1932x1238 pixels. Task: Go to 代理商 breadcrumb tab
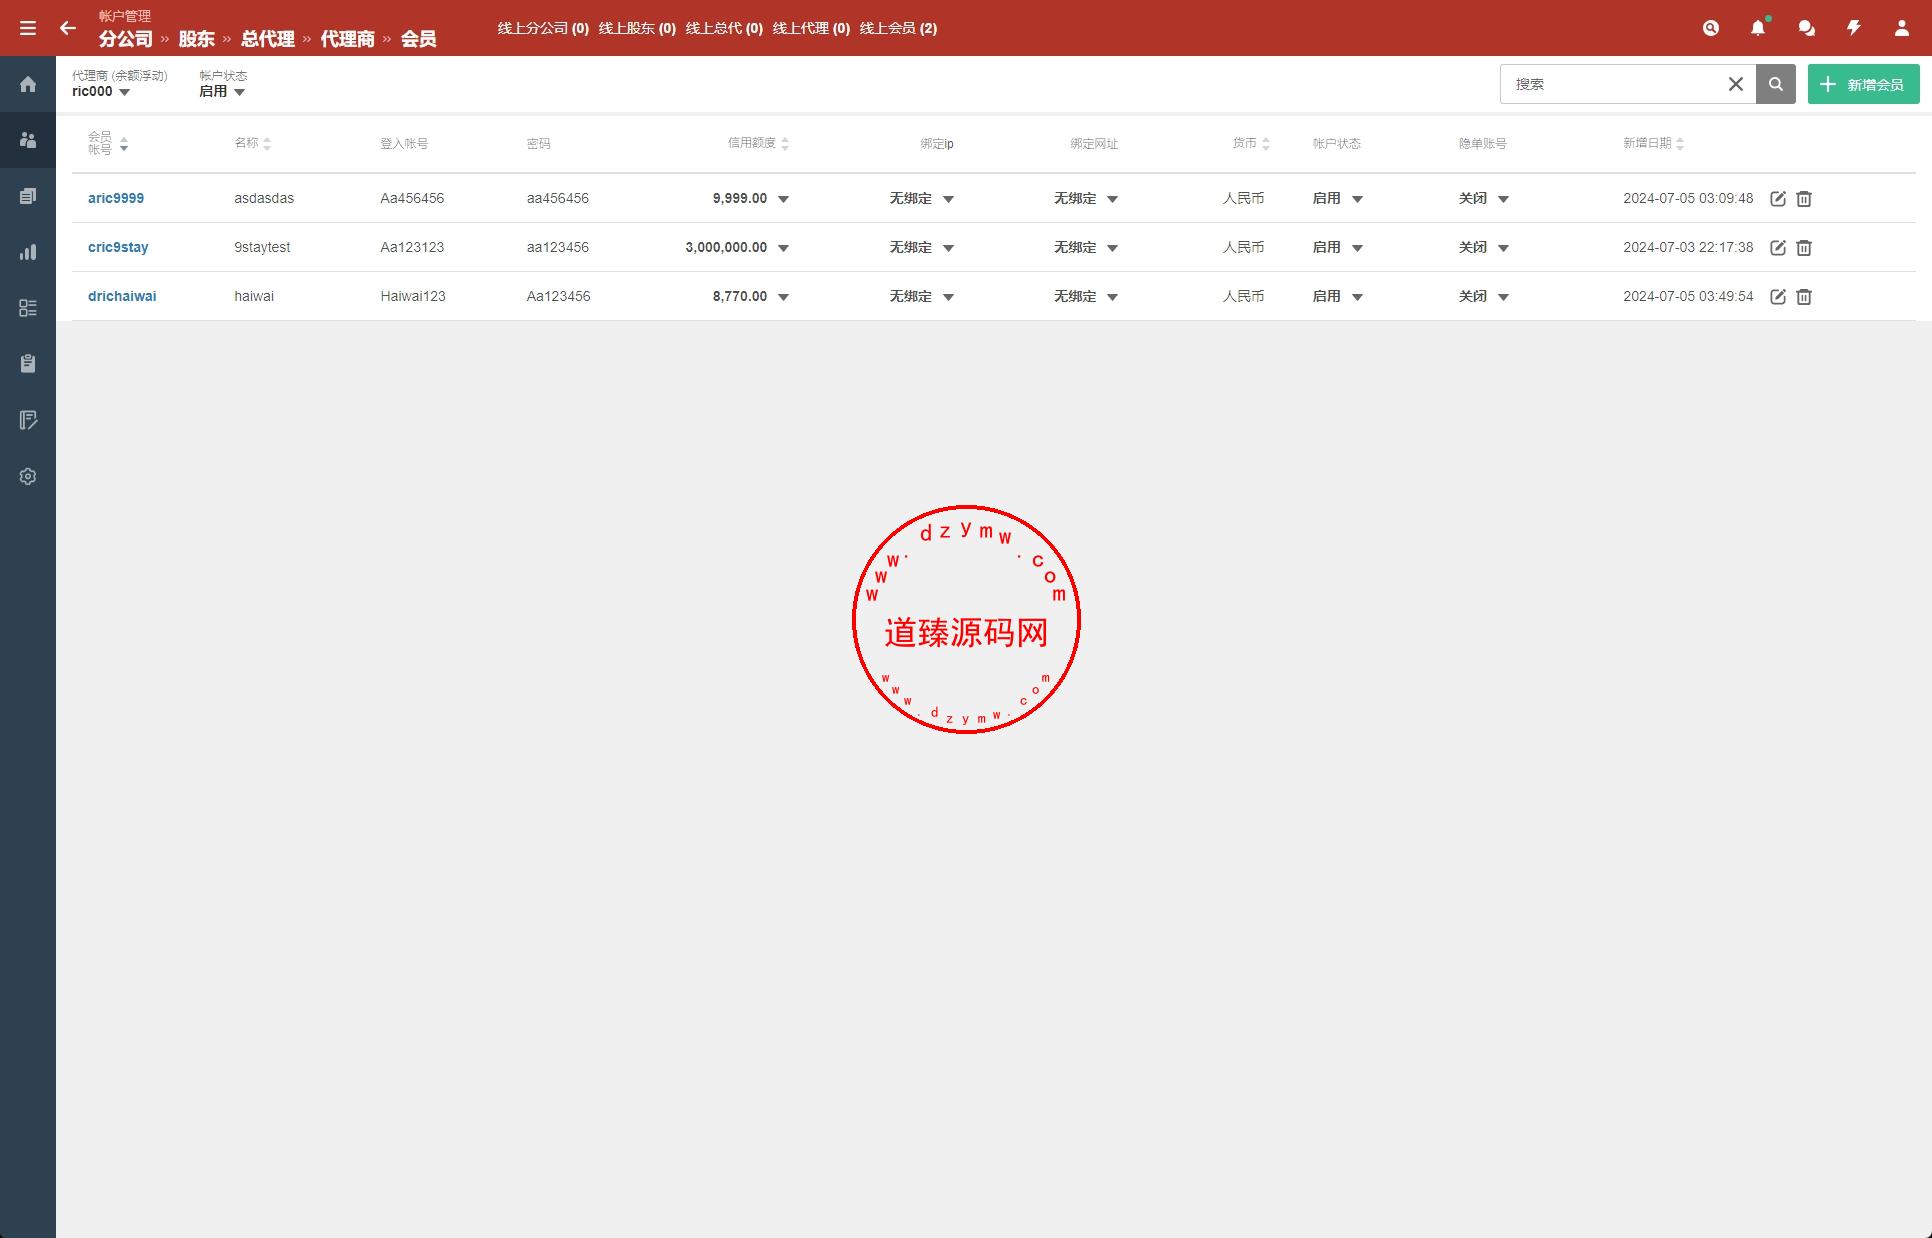[348, 39]
